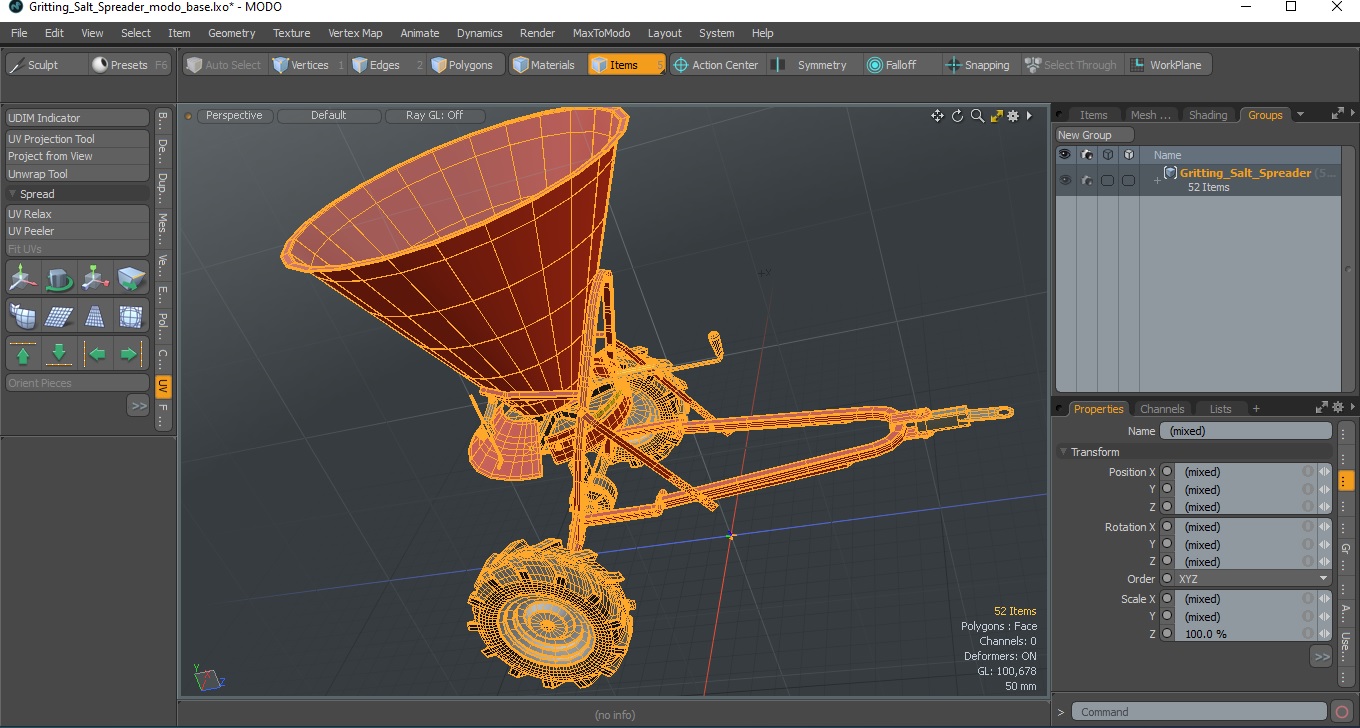The width and height of the screenshot is (1360, 728).
Task: Click the trapezoid perspective grid icon
Action: pyautogui.click(x=96, y=316)
